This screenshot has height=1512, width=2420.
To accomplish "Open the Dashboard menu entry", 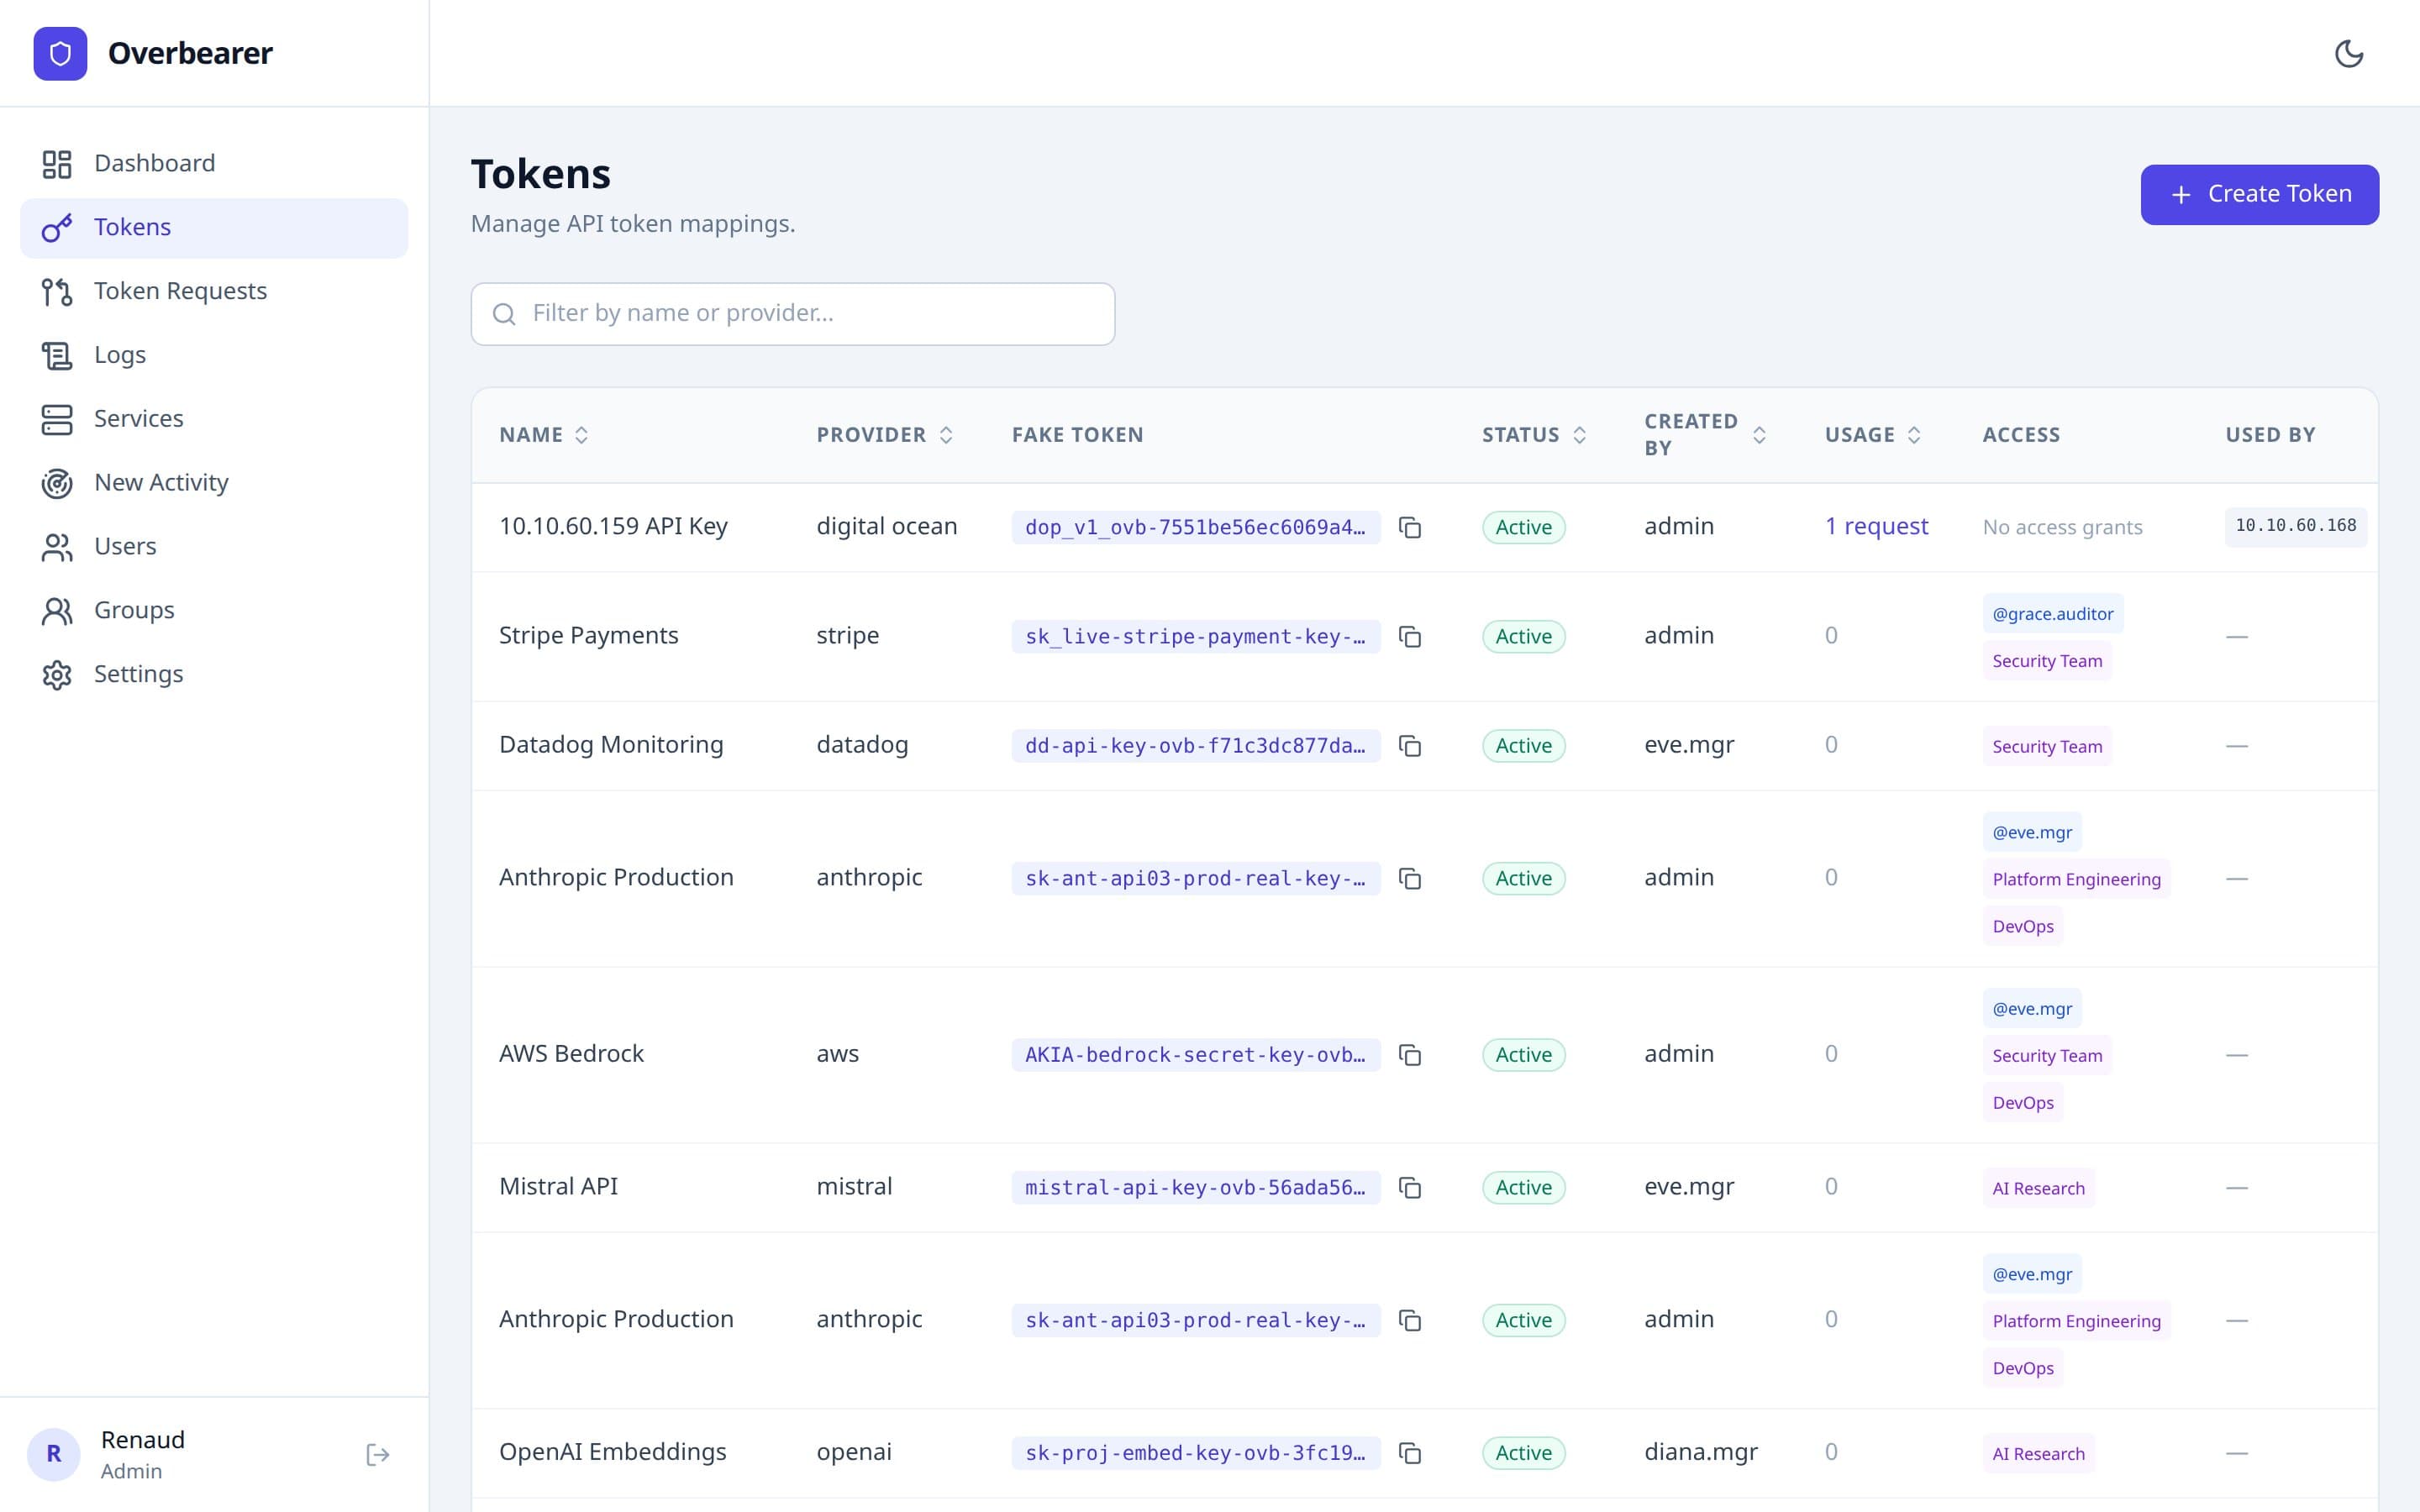I will coord(155,163).
